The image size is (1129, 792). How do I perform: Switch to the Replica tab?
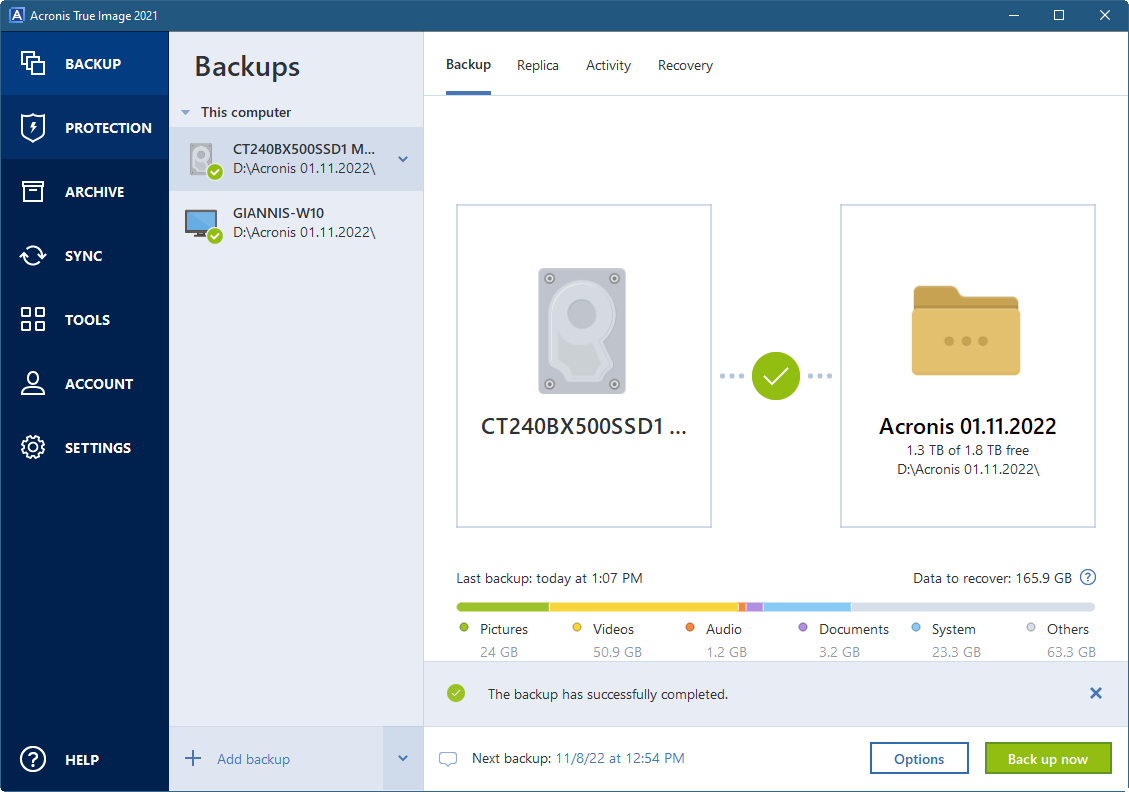[x=538, y=66]
